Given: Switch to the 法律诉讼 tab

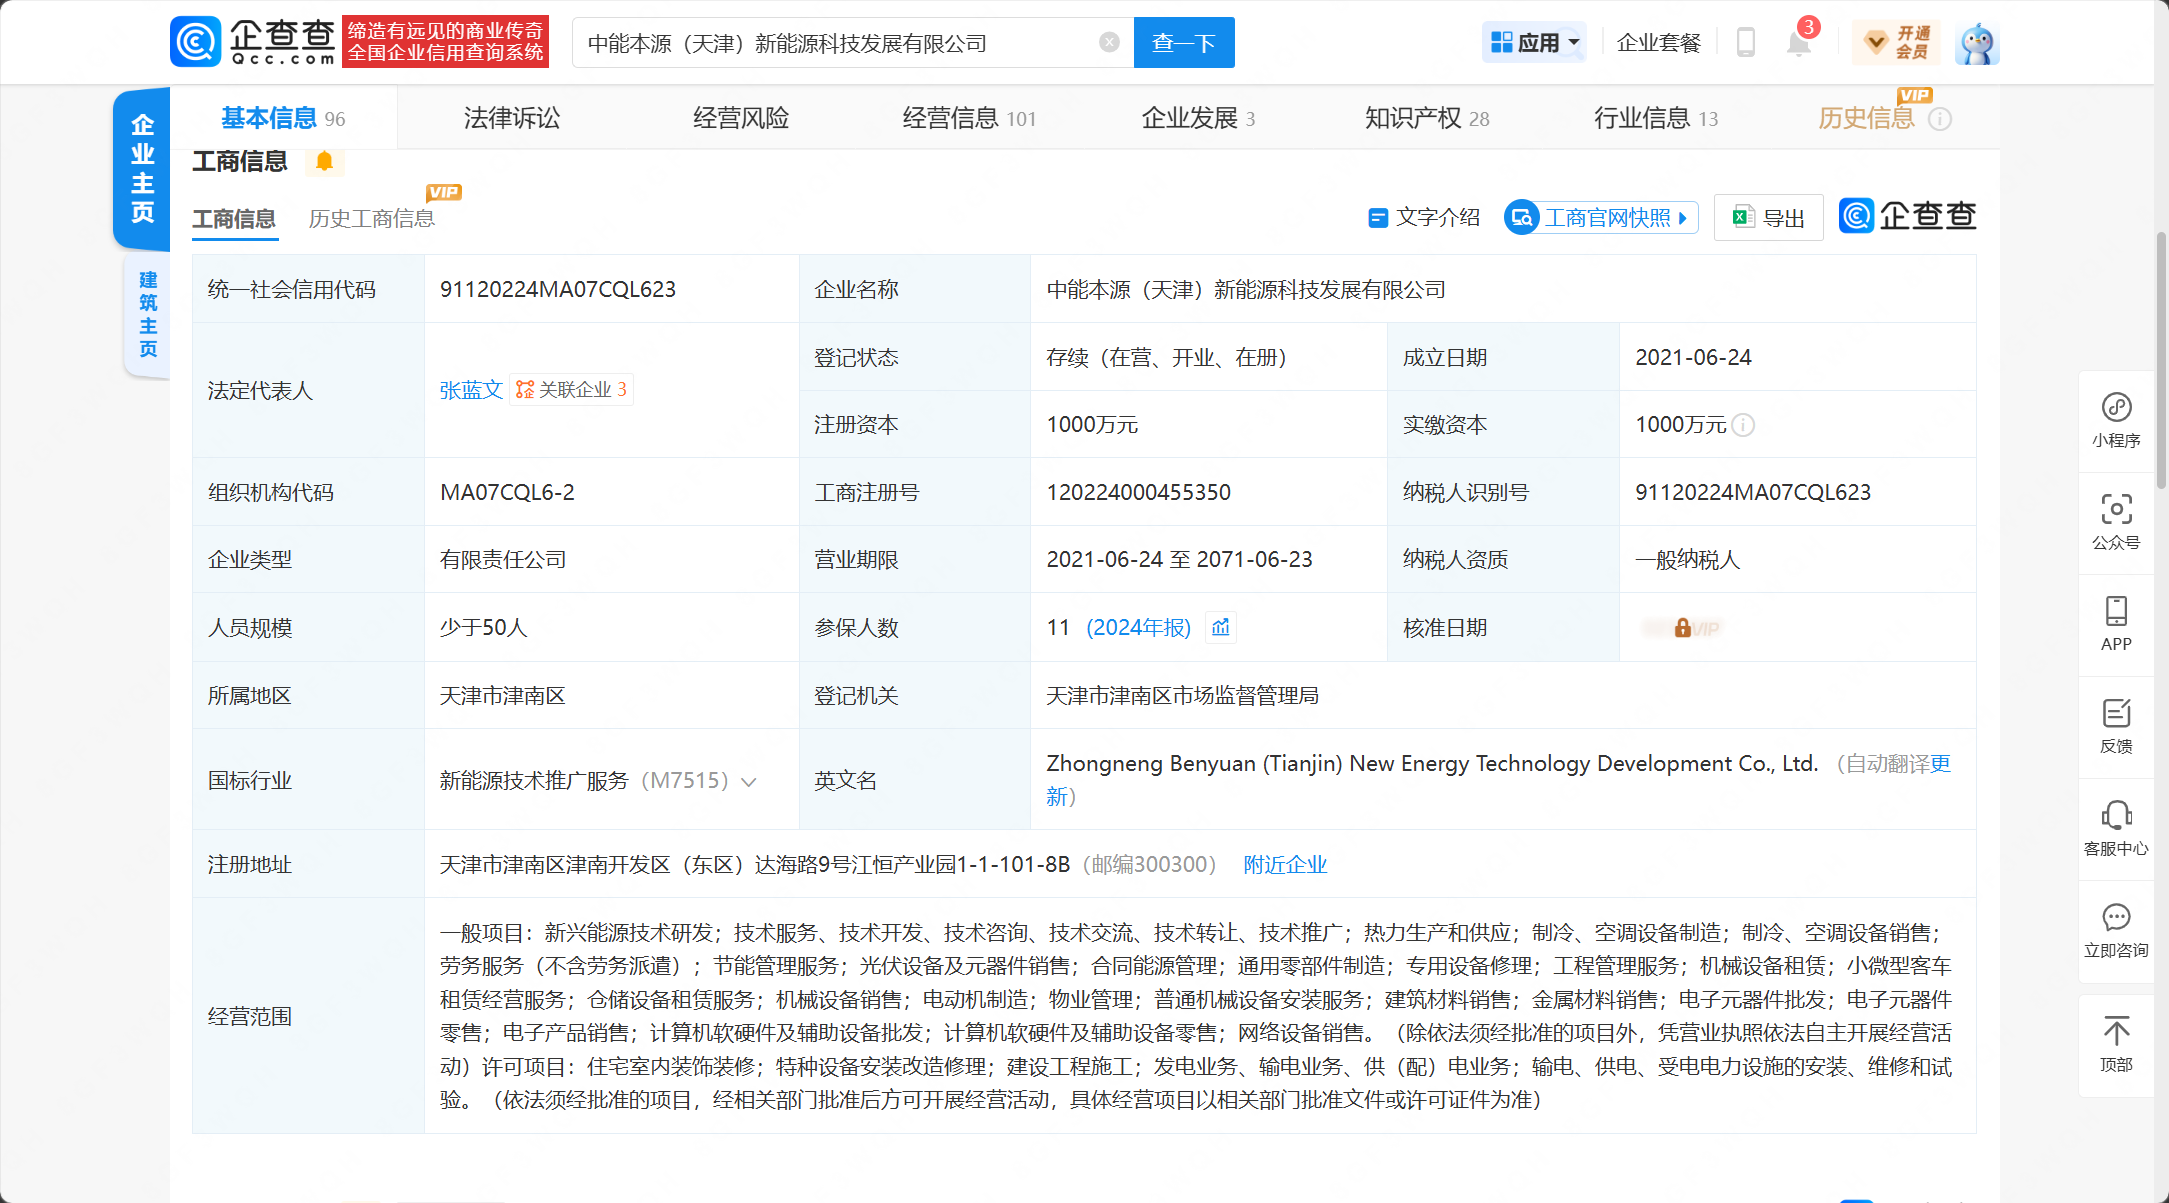Looking at the screenshot, I should point(512,118).
